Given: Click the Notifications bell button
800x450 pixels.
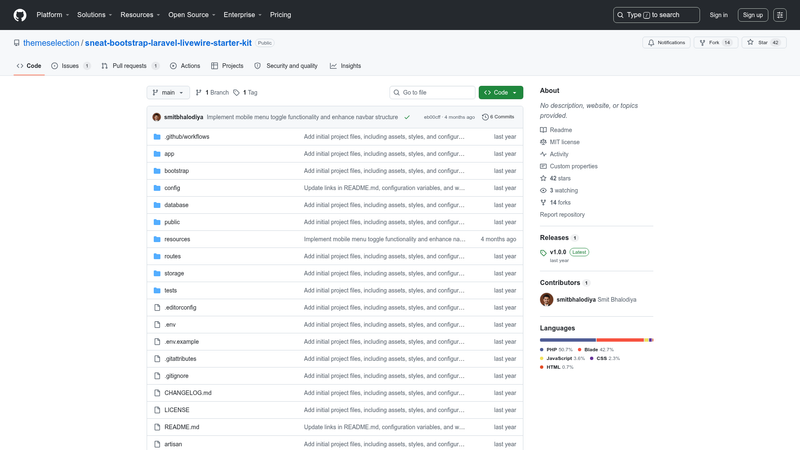Looking at the screenshot, I should click(x=666, y=42).
